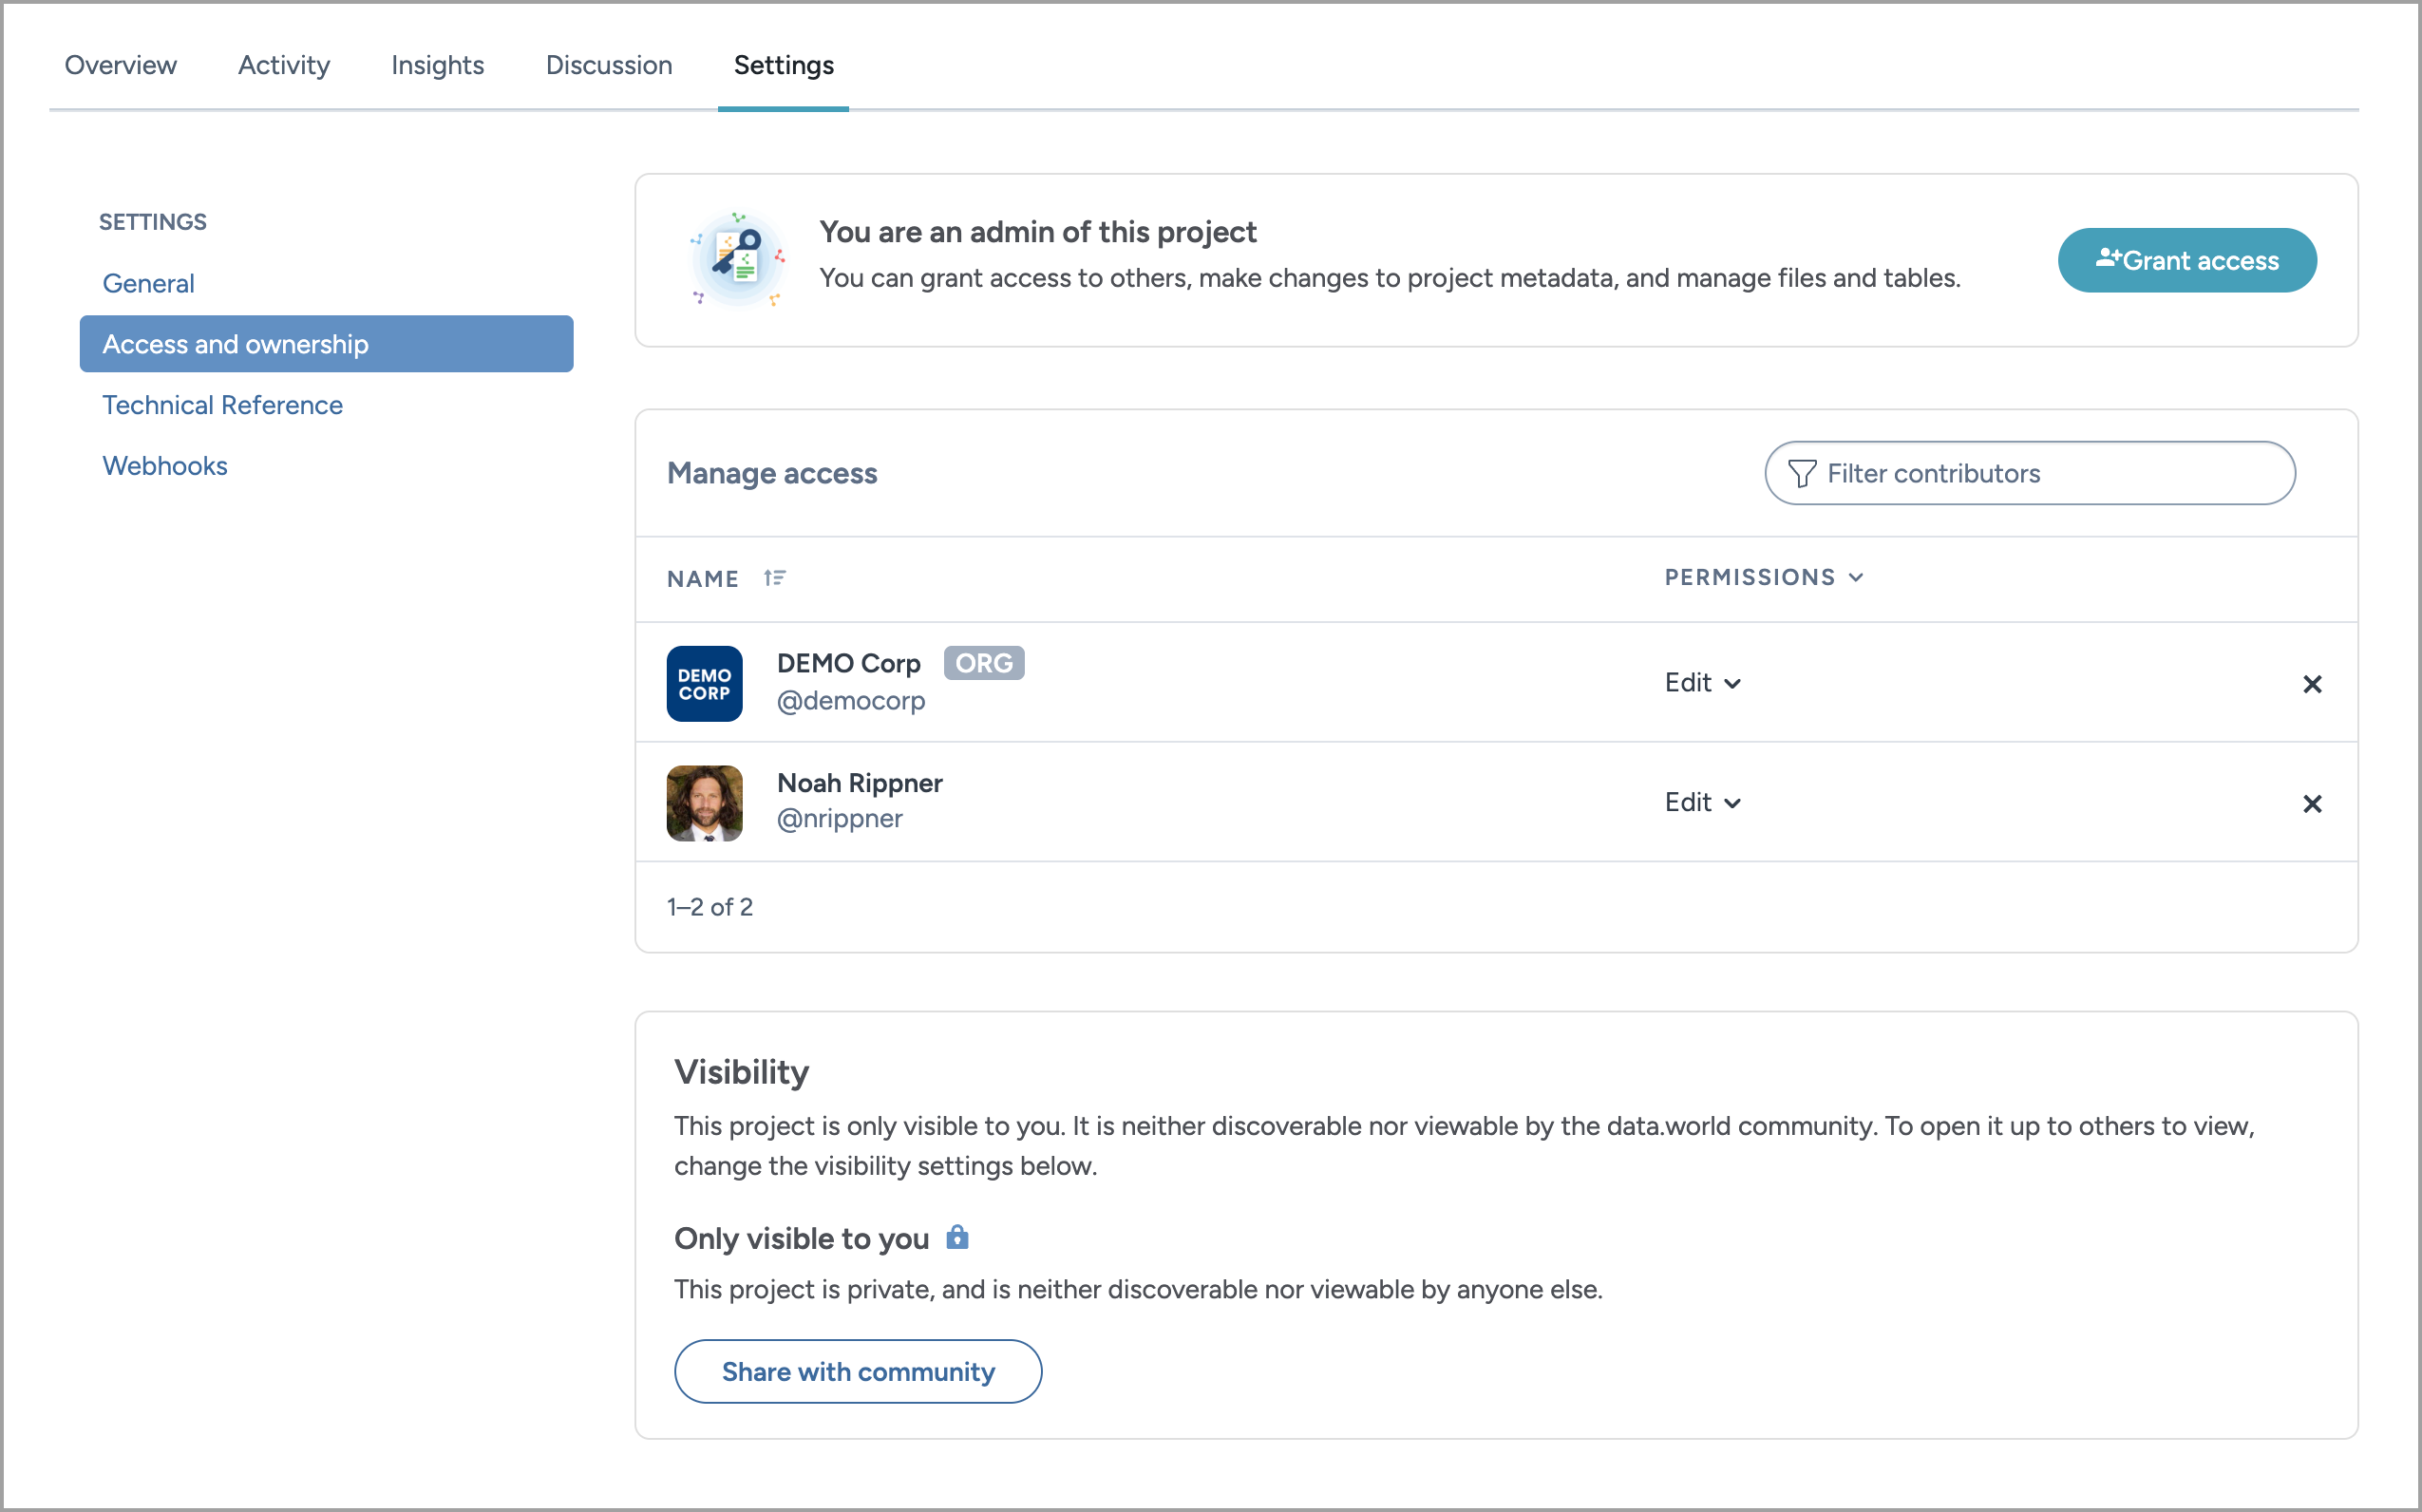
Task: Click You are an admin of this project heading
Action: click(1038, 232)
